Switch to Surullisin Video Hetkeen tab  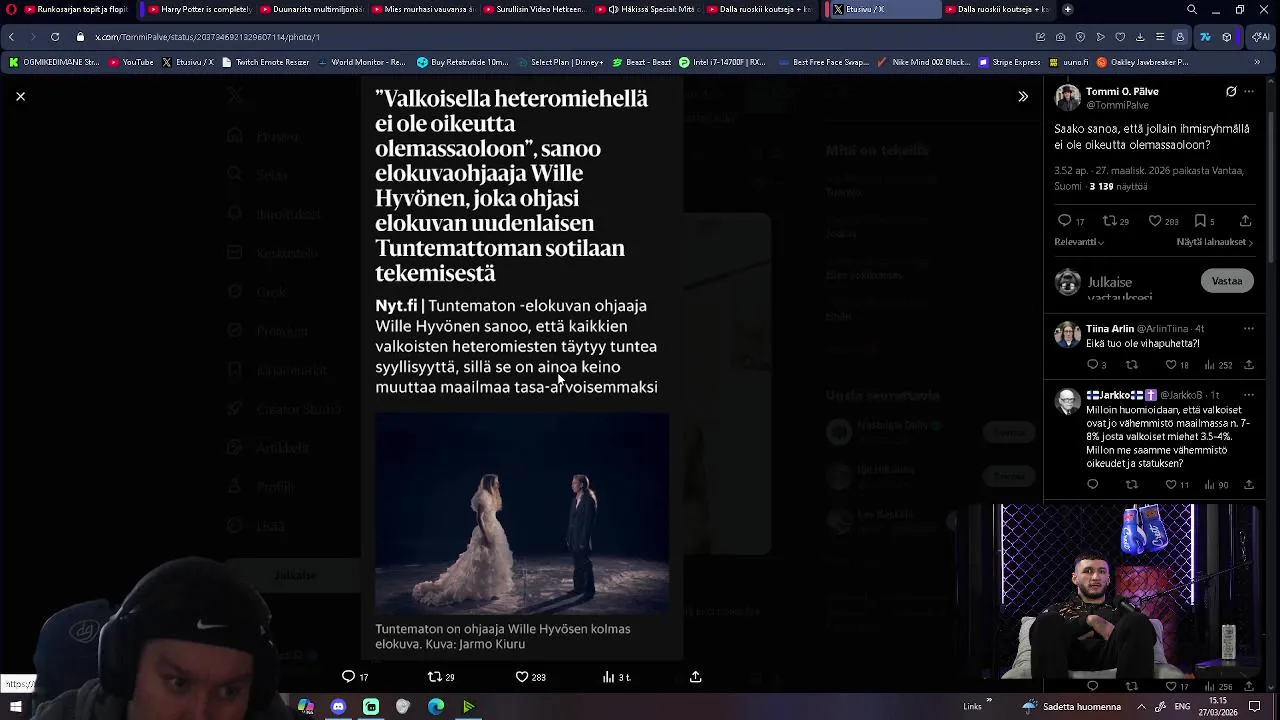[x=535, y=9]
